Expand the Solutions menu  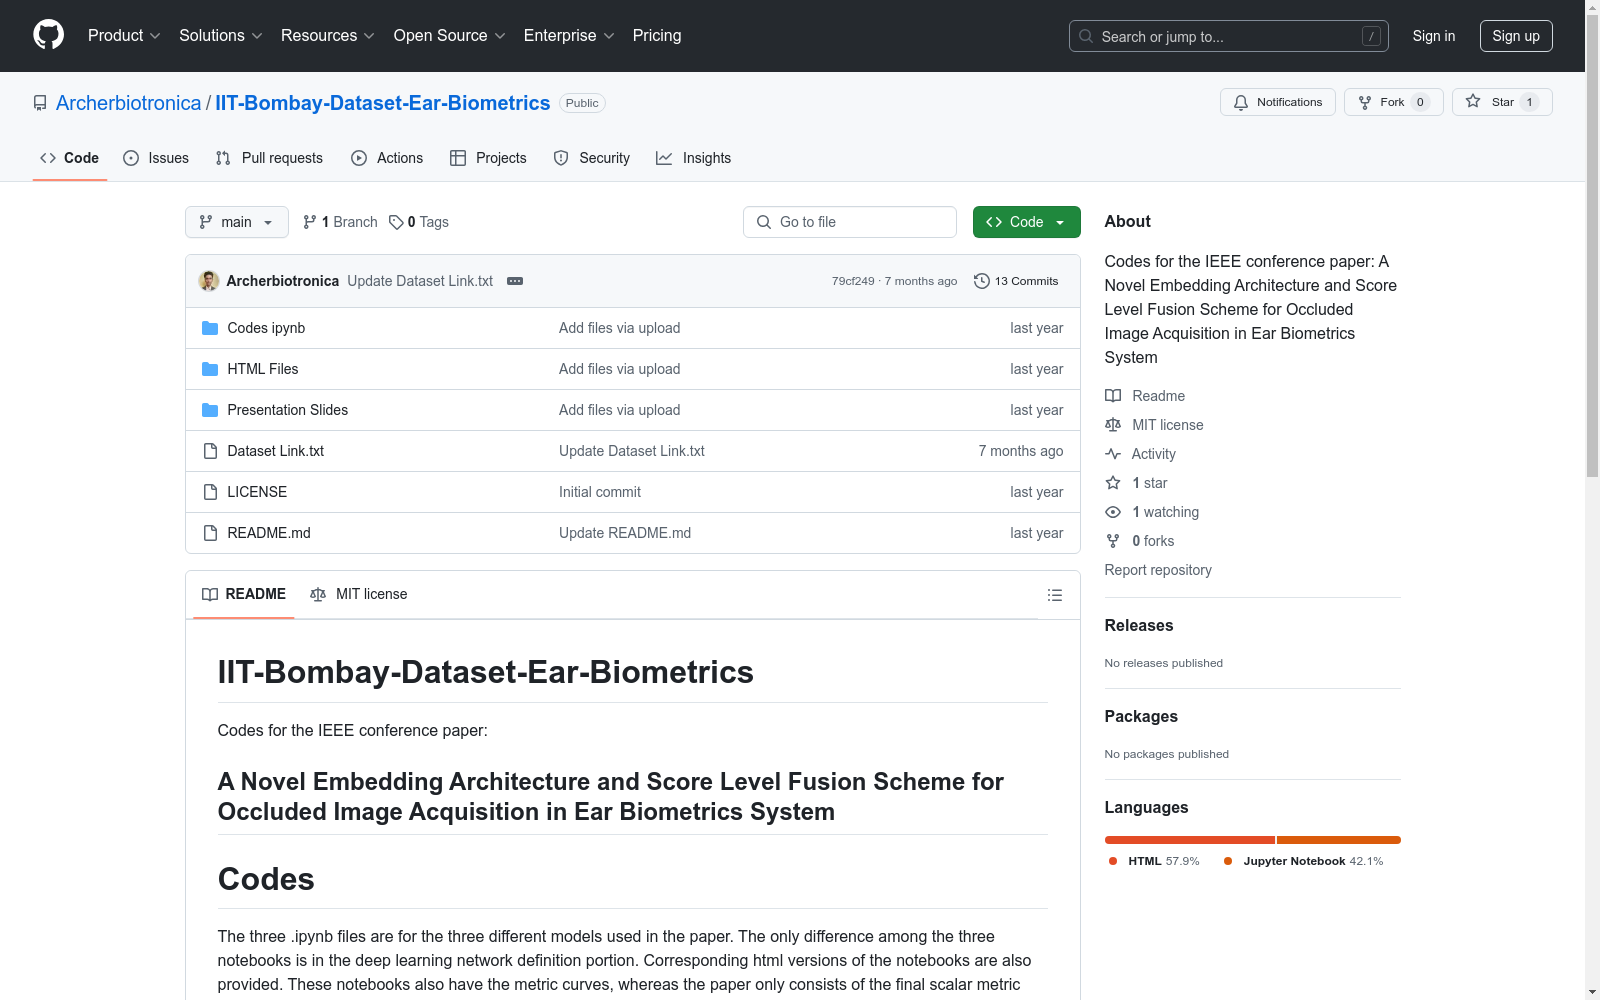coord(221,35)
